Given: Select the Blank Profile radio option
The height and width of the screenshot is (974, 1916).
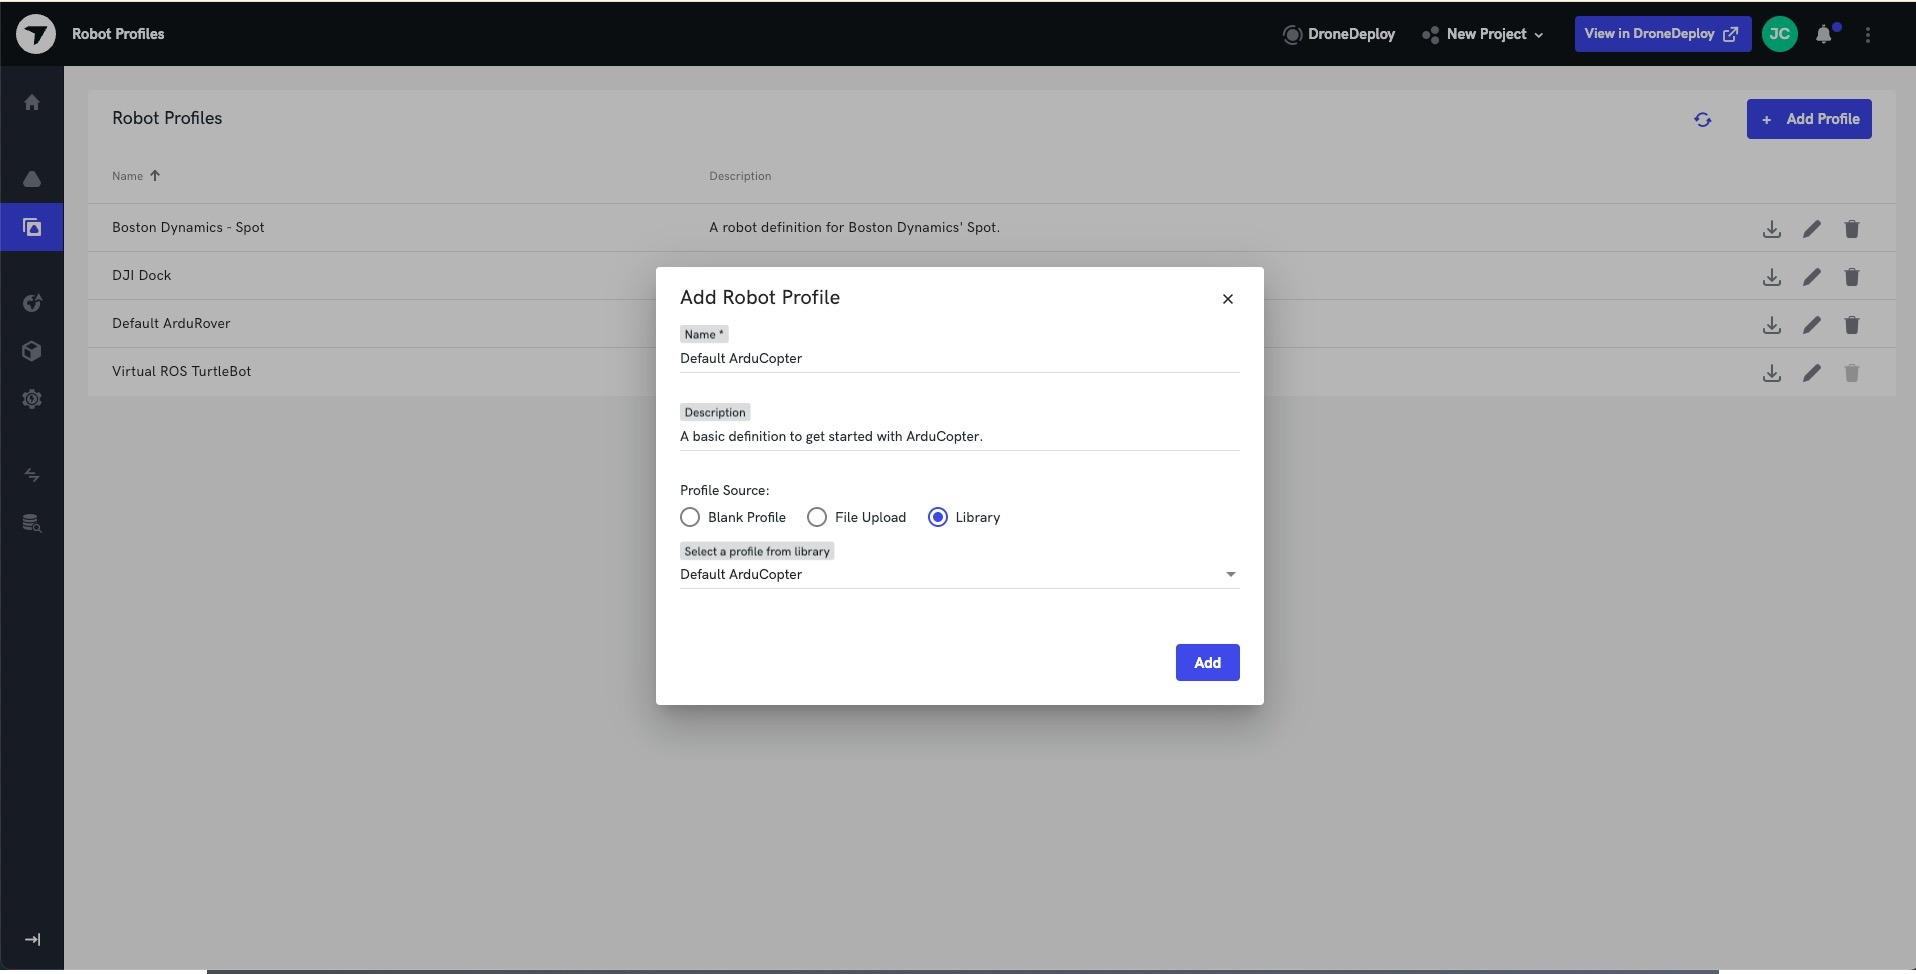Looking at the screenshot, I should coord(690,517).
